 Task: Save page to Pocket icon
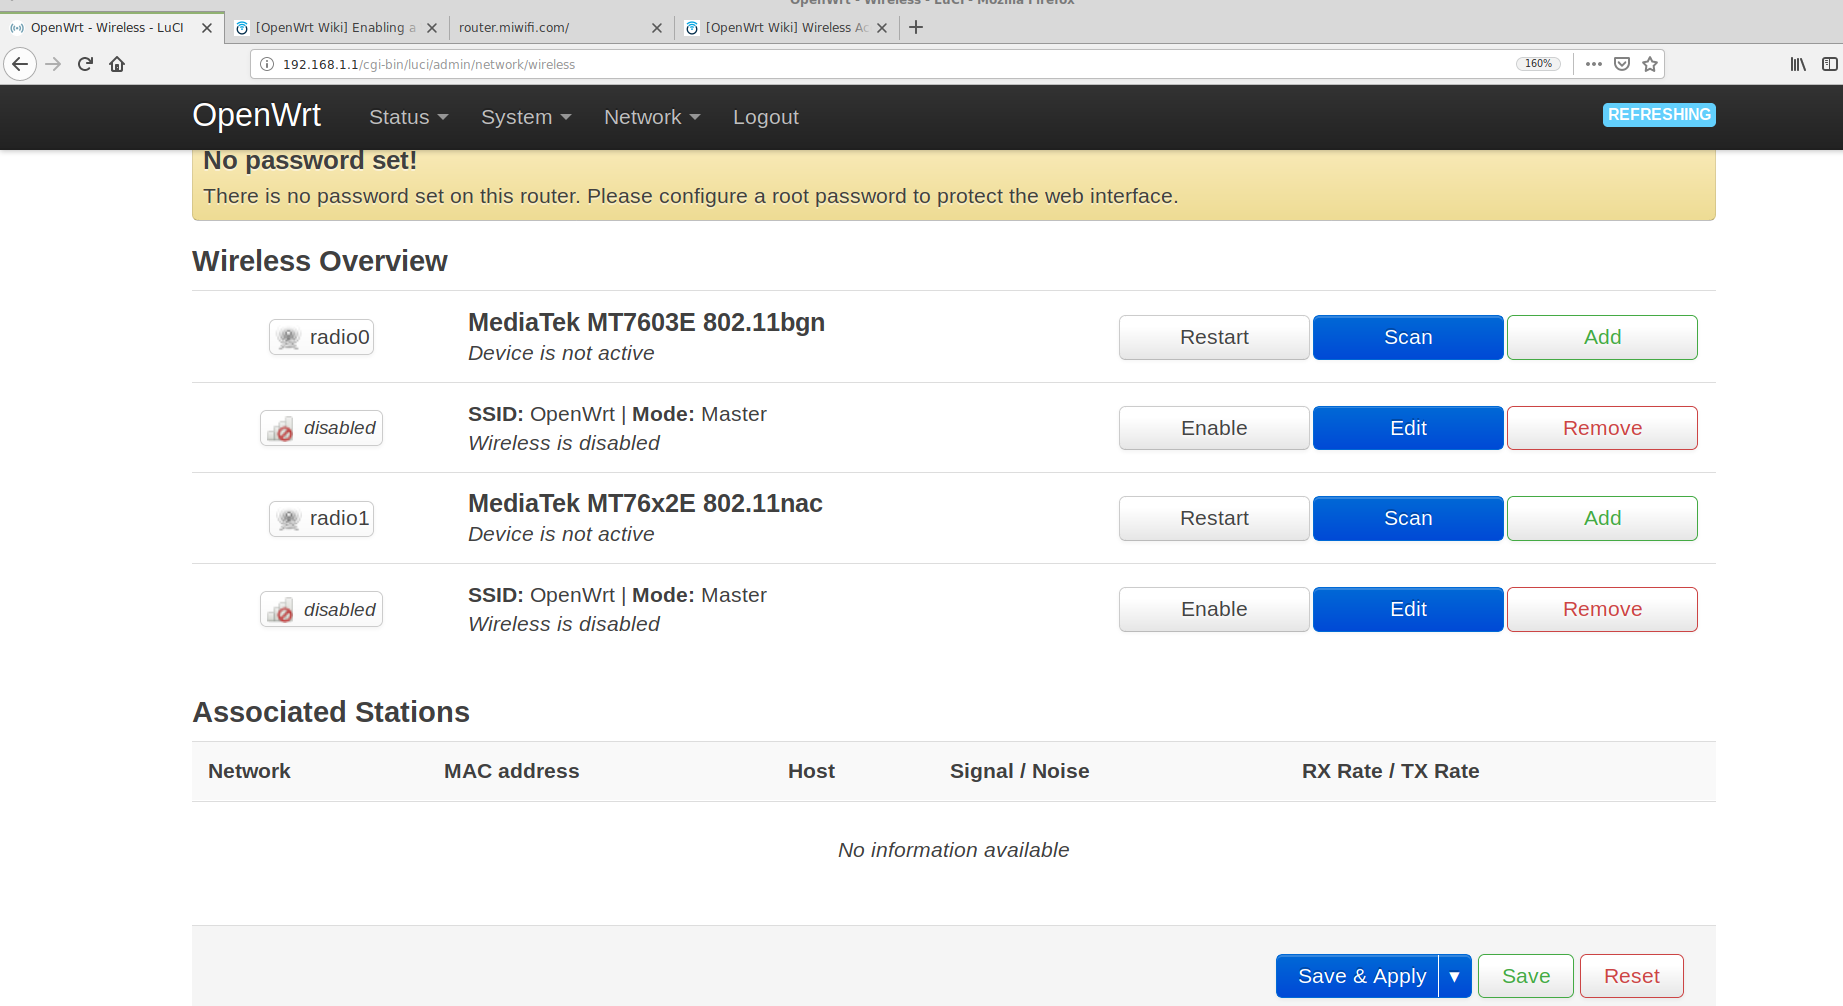[x=1622, y=64]
